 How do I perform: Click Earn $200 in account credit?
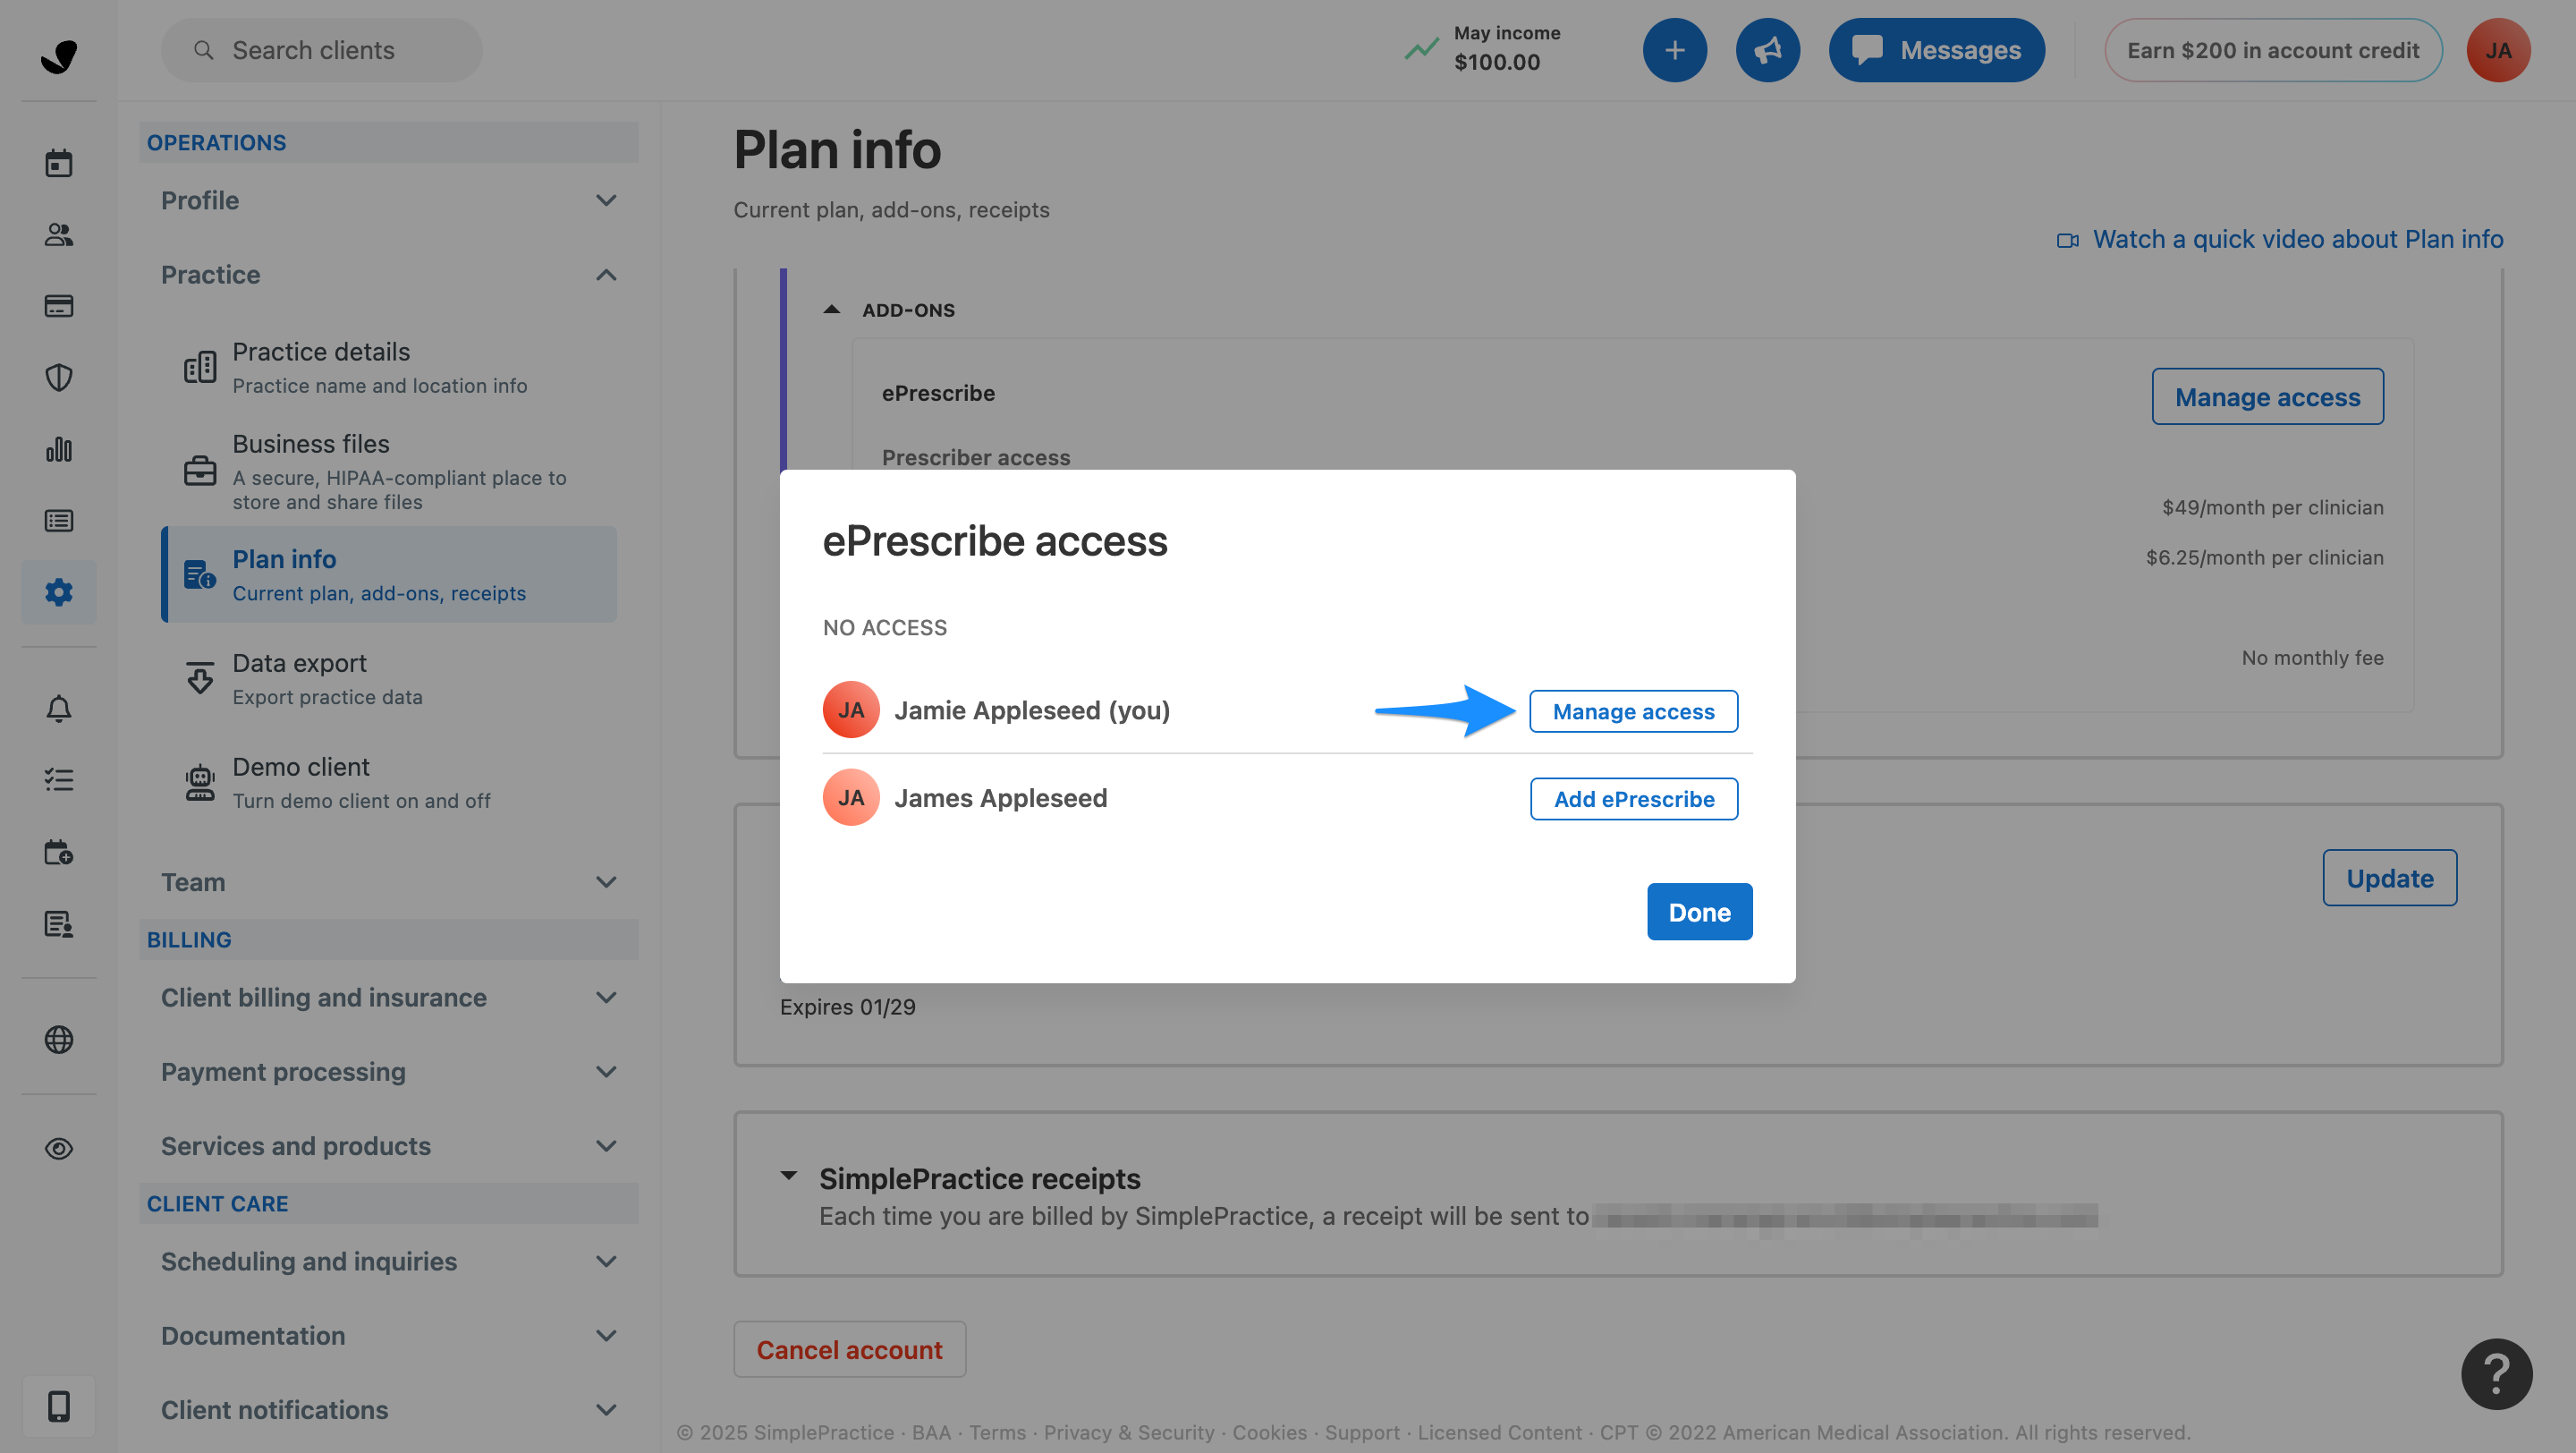[x=2272, y=50]
